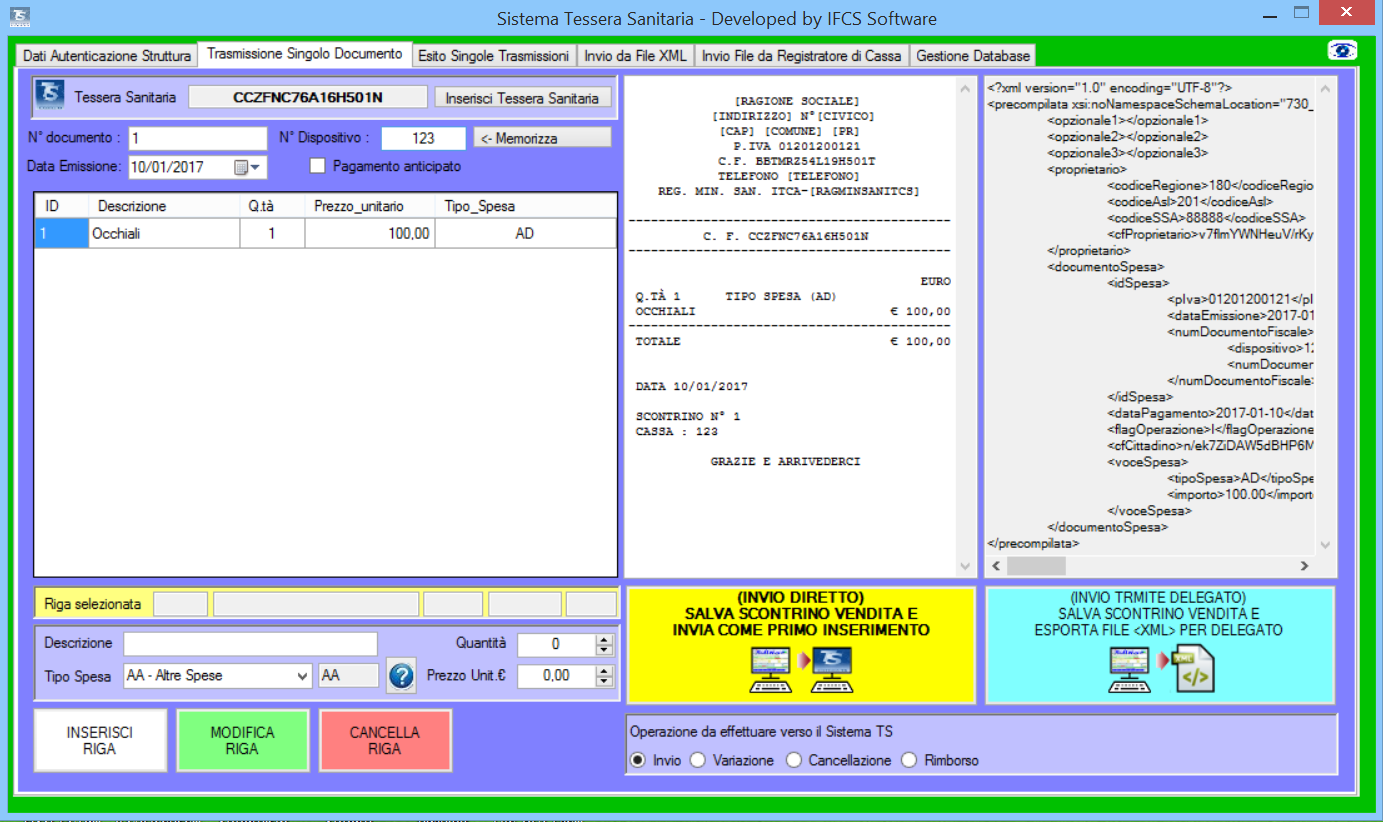This screenshot has width=1383, height=822.
Task: Click the receipt preview scroll down arrow
Action: point(966,566)
